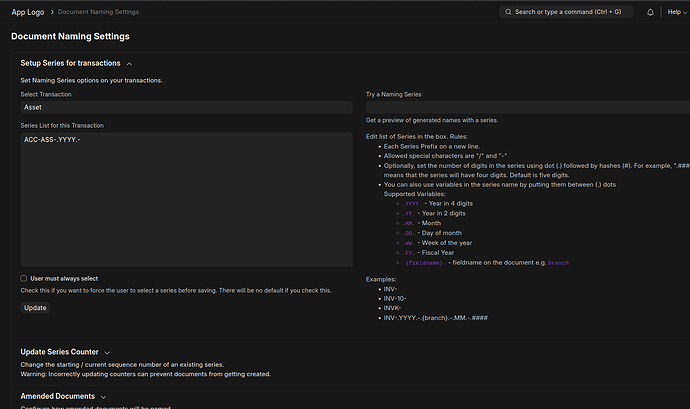Click the .MM. variable code
This screenshot has height=409, width=690.
pos(408,223)
